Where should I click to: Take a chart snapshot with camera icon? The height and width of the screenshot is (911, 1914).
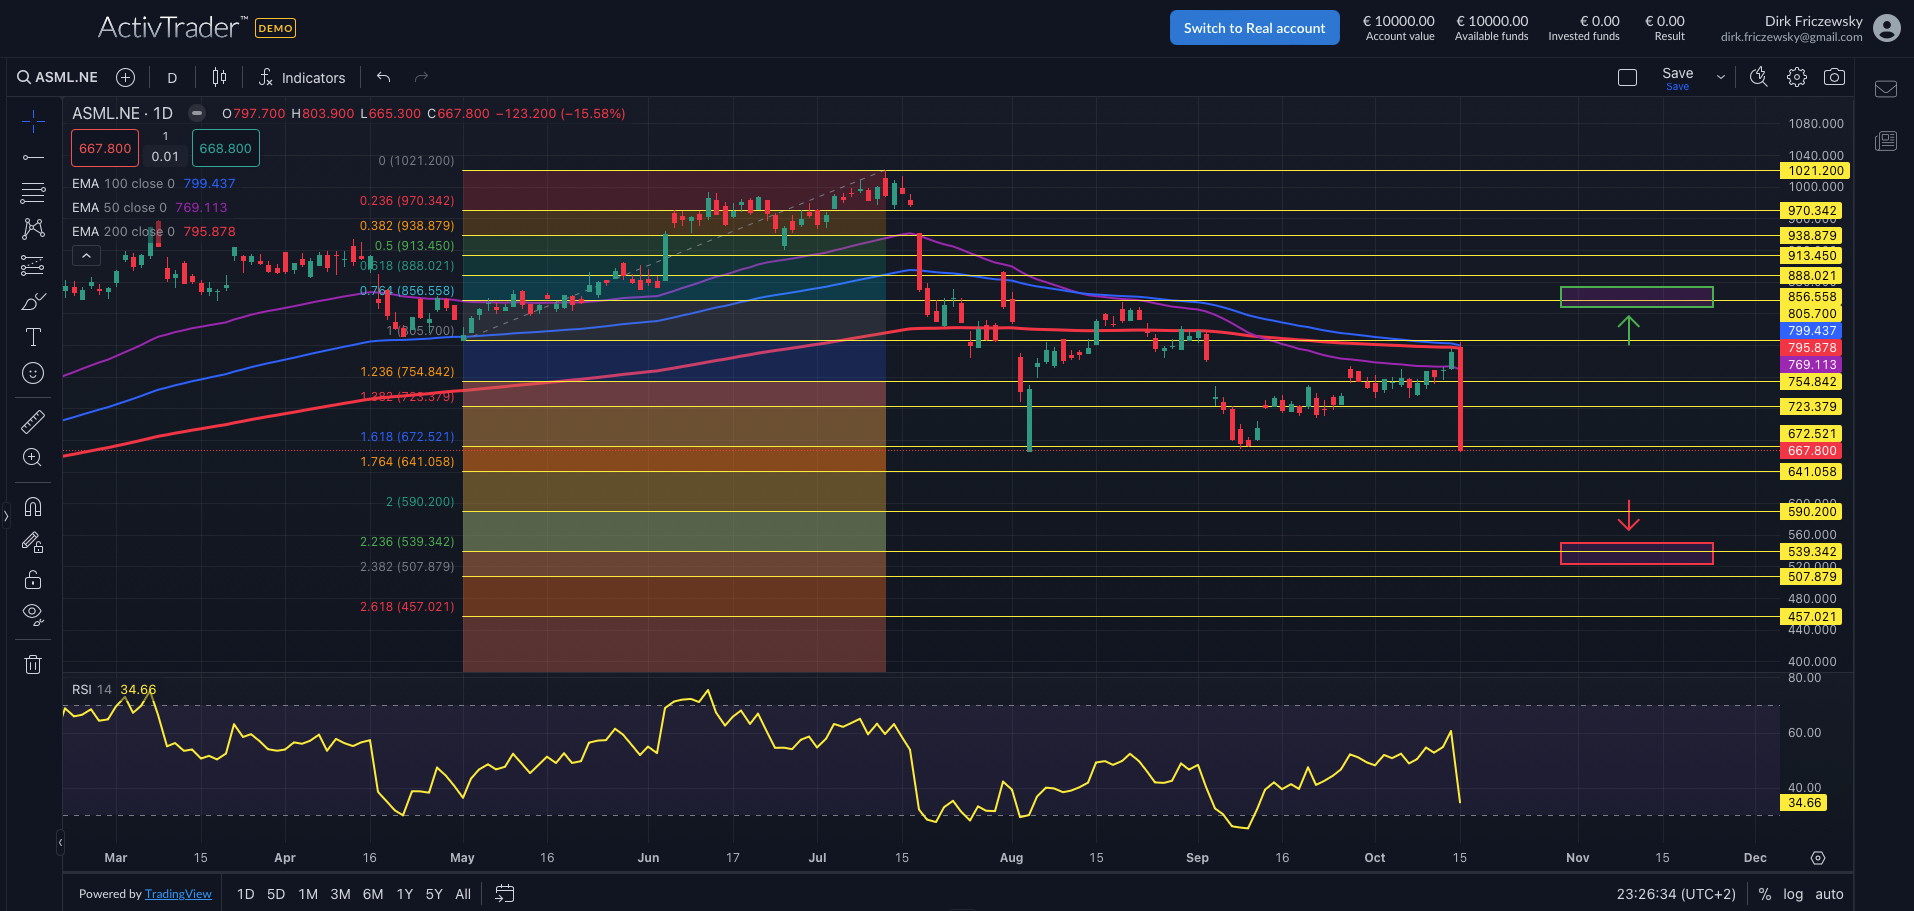click(1834, 77)
